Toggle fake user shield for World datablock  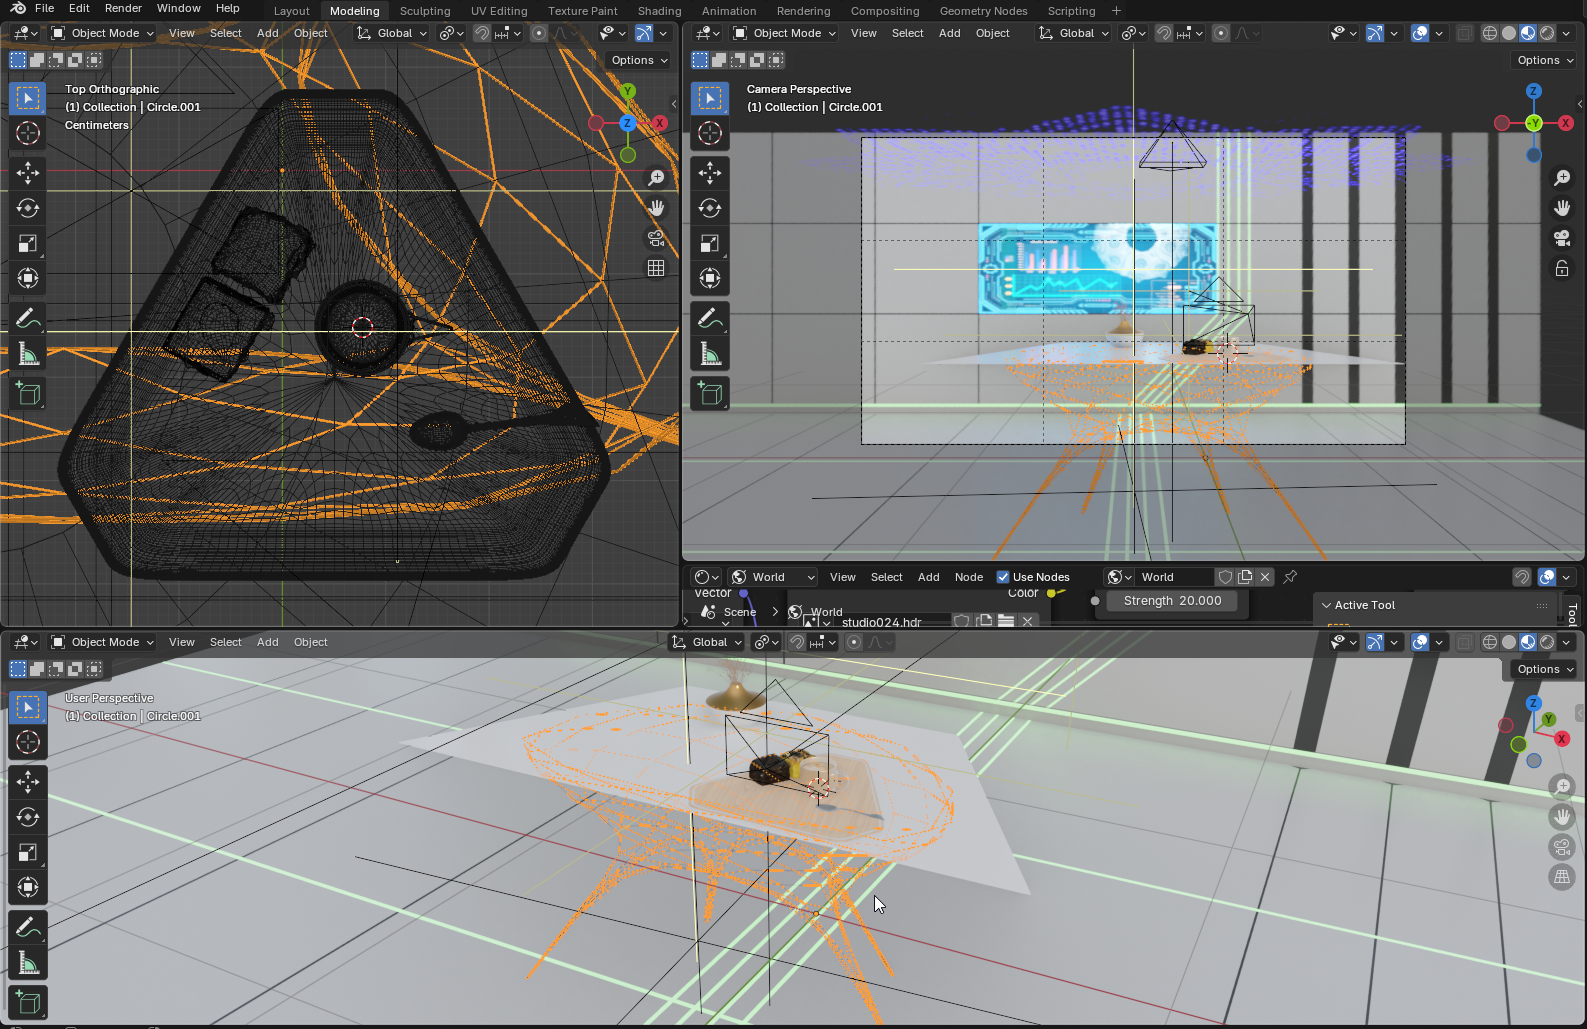(1225, 577)
